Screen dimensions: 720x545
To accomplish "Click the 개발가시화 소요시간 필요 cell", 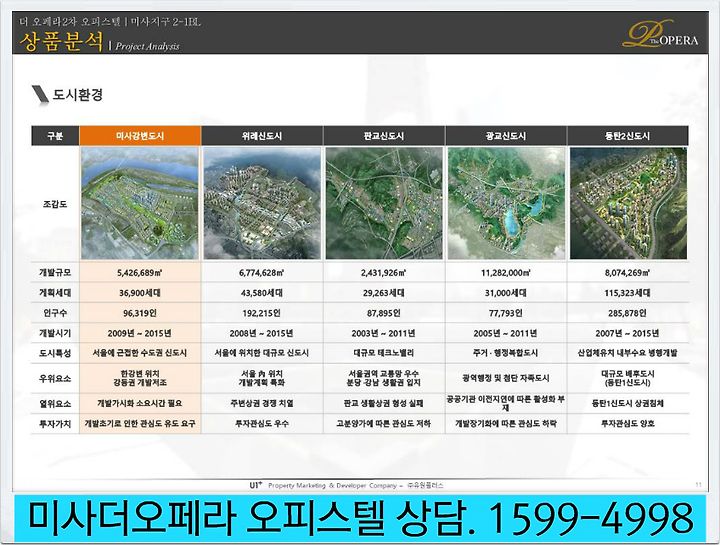I will (x=140, y=404).
